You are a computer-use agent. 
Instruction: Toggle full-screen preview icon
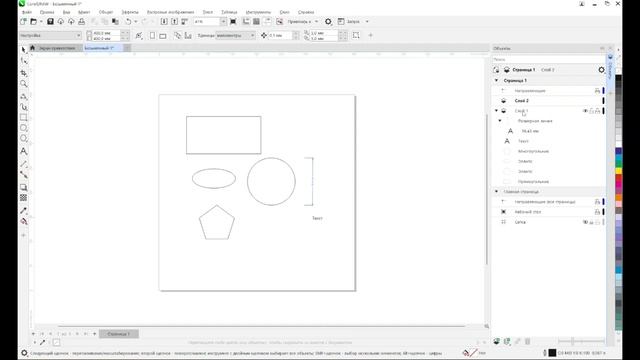233,21
